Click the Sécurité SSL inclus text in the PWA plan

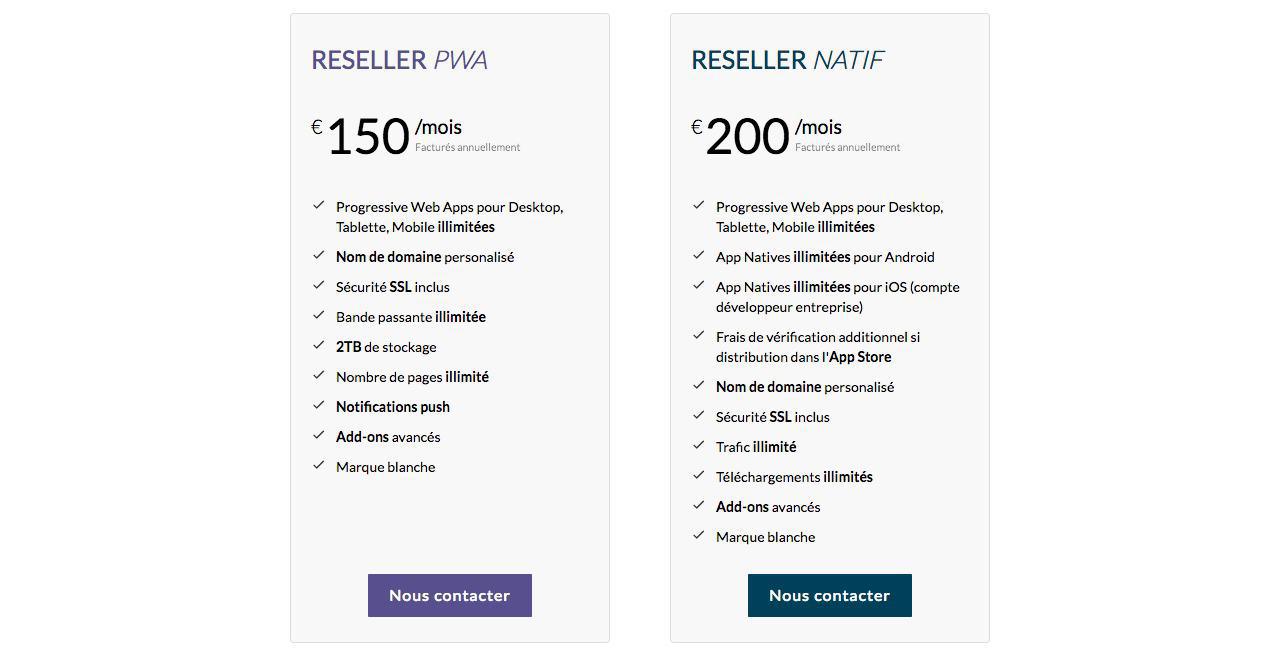393,287
